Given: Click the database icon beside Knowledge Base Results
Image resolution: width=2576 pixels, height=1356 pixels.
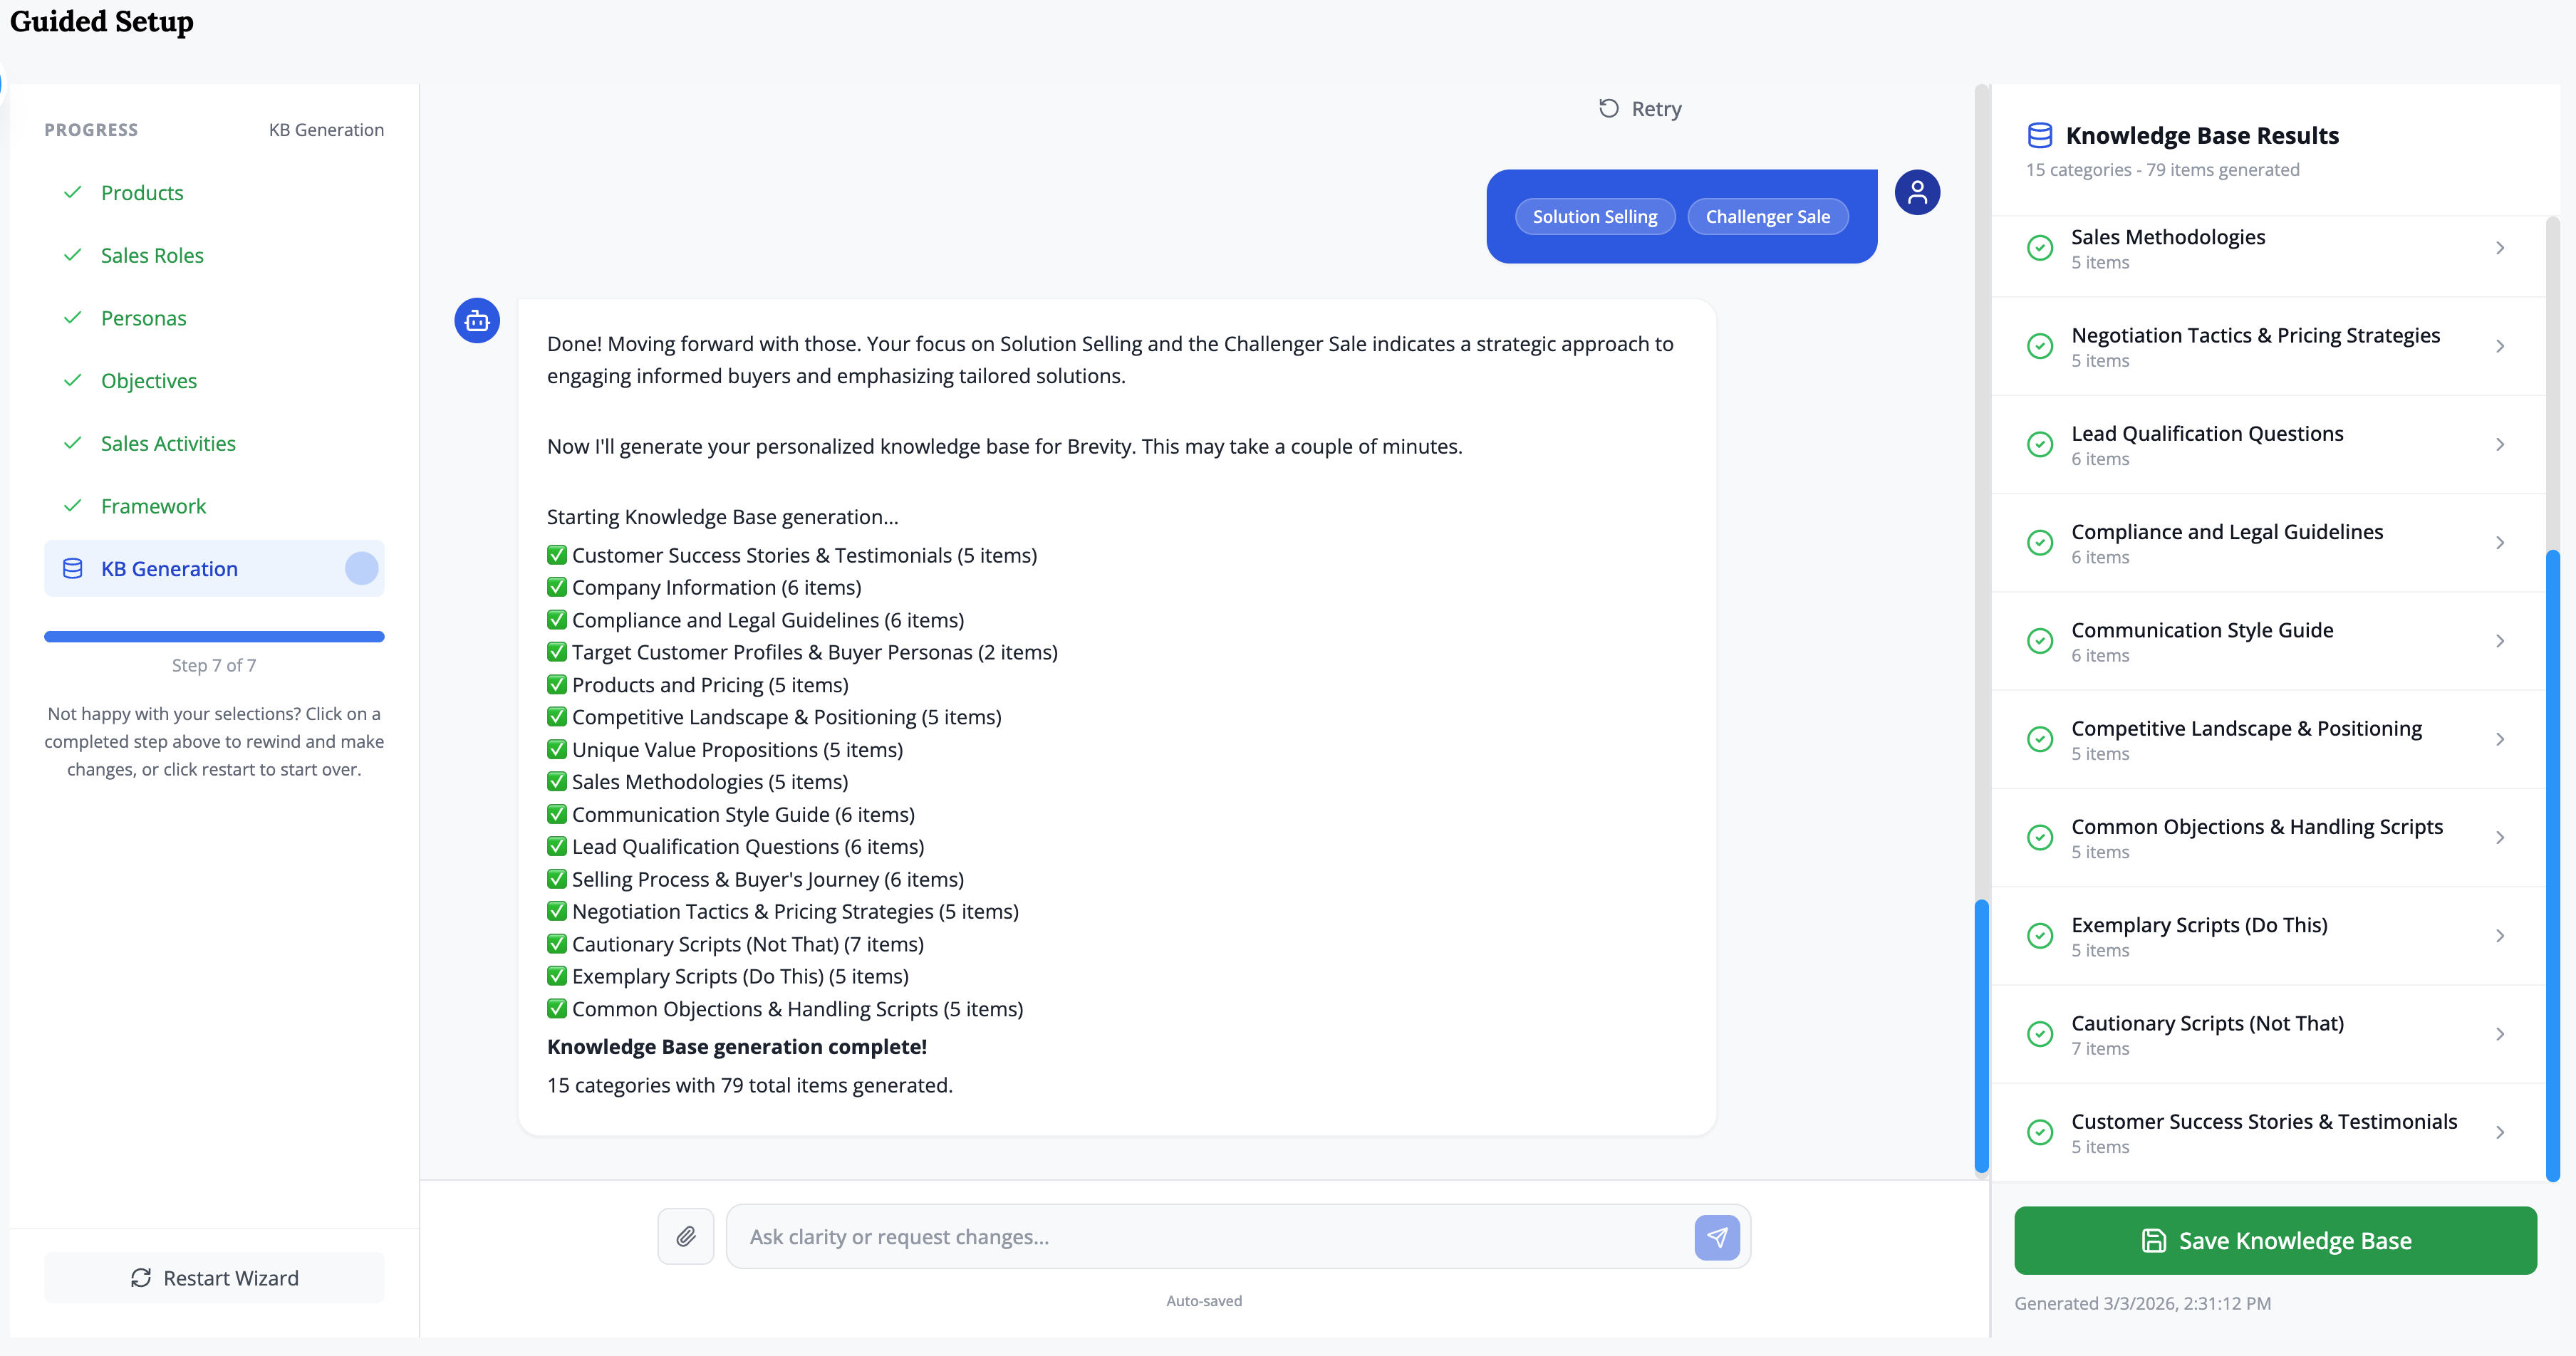Looking at the screenshot, I should click(x=2040, y=135).
